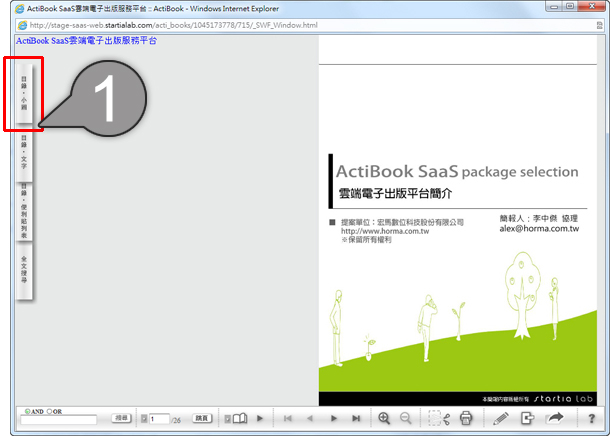
Task: Click the alex@horma.com.tw email text
Action: [539, 228]
